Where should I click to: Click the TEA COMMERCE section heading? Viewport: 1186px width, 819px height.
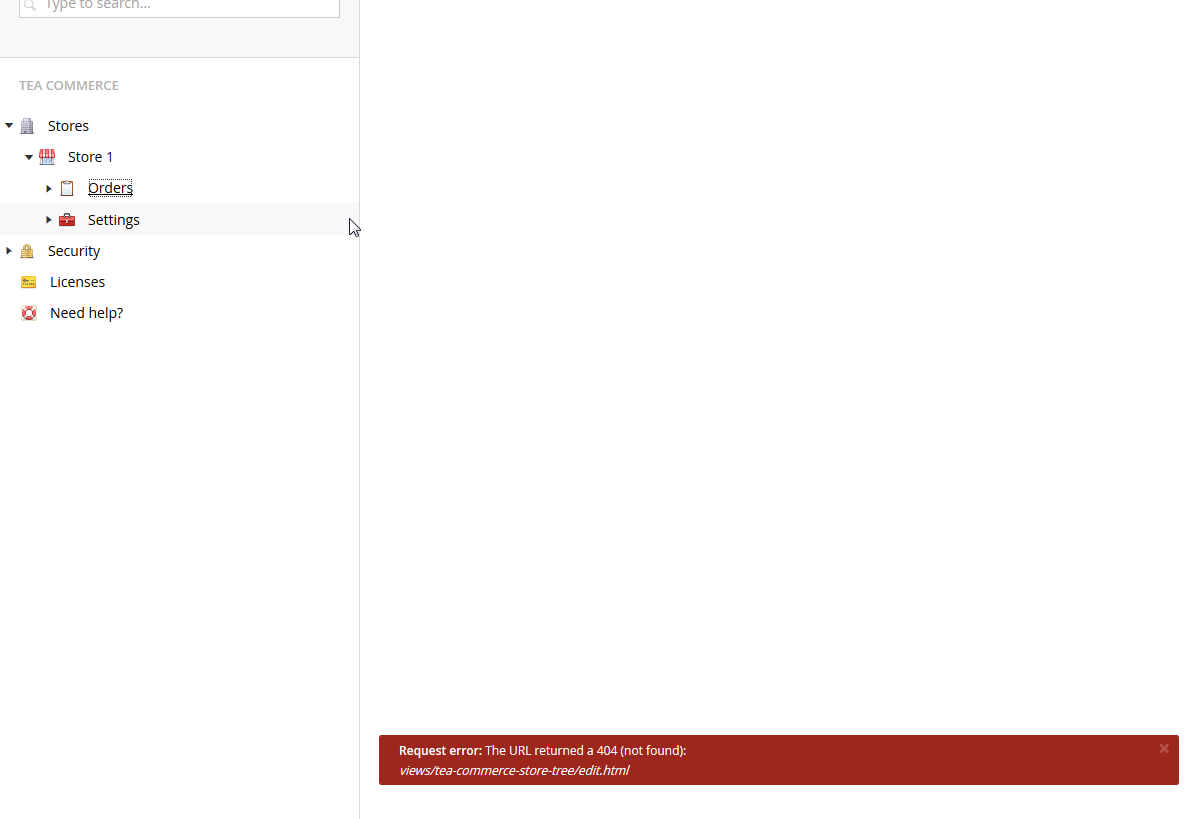[69, 85]
